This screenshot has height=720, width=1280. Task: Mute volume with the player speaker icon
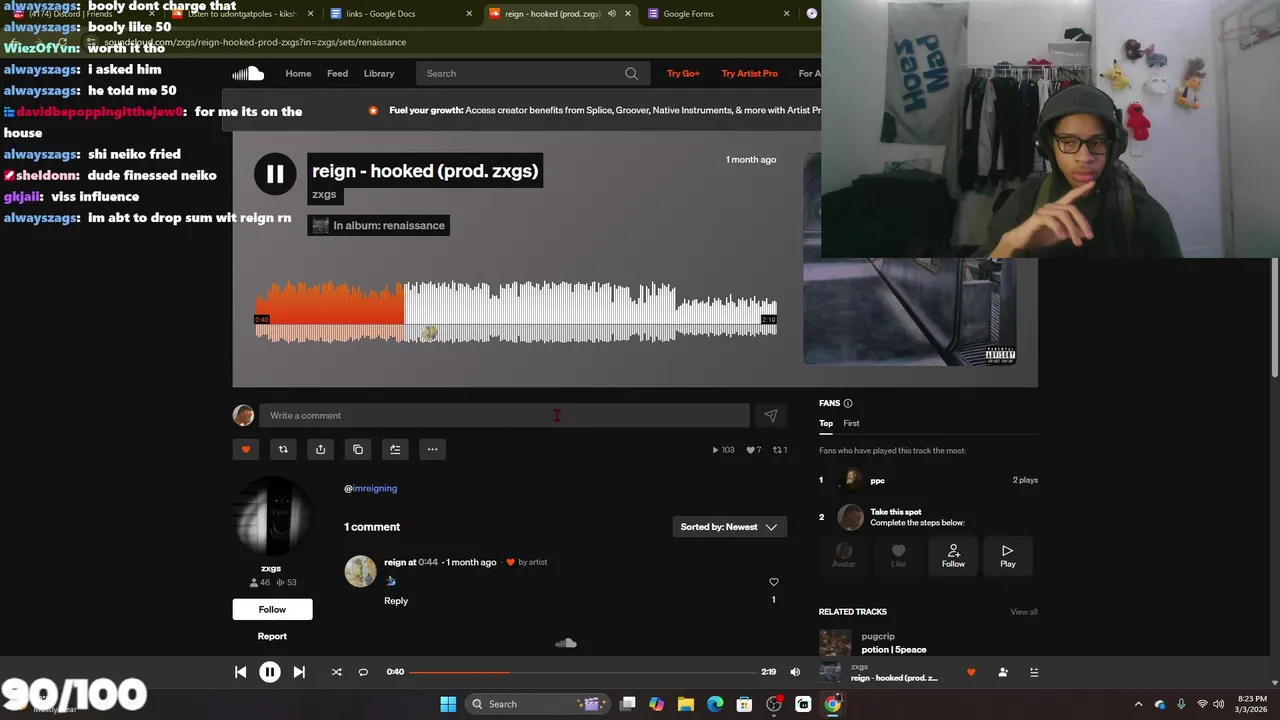coord(795,672)
